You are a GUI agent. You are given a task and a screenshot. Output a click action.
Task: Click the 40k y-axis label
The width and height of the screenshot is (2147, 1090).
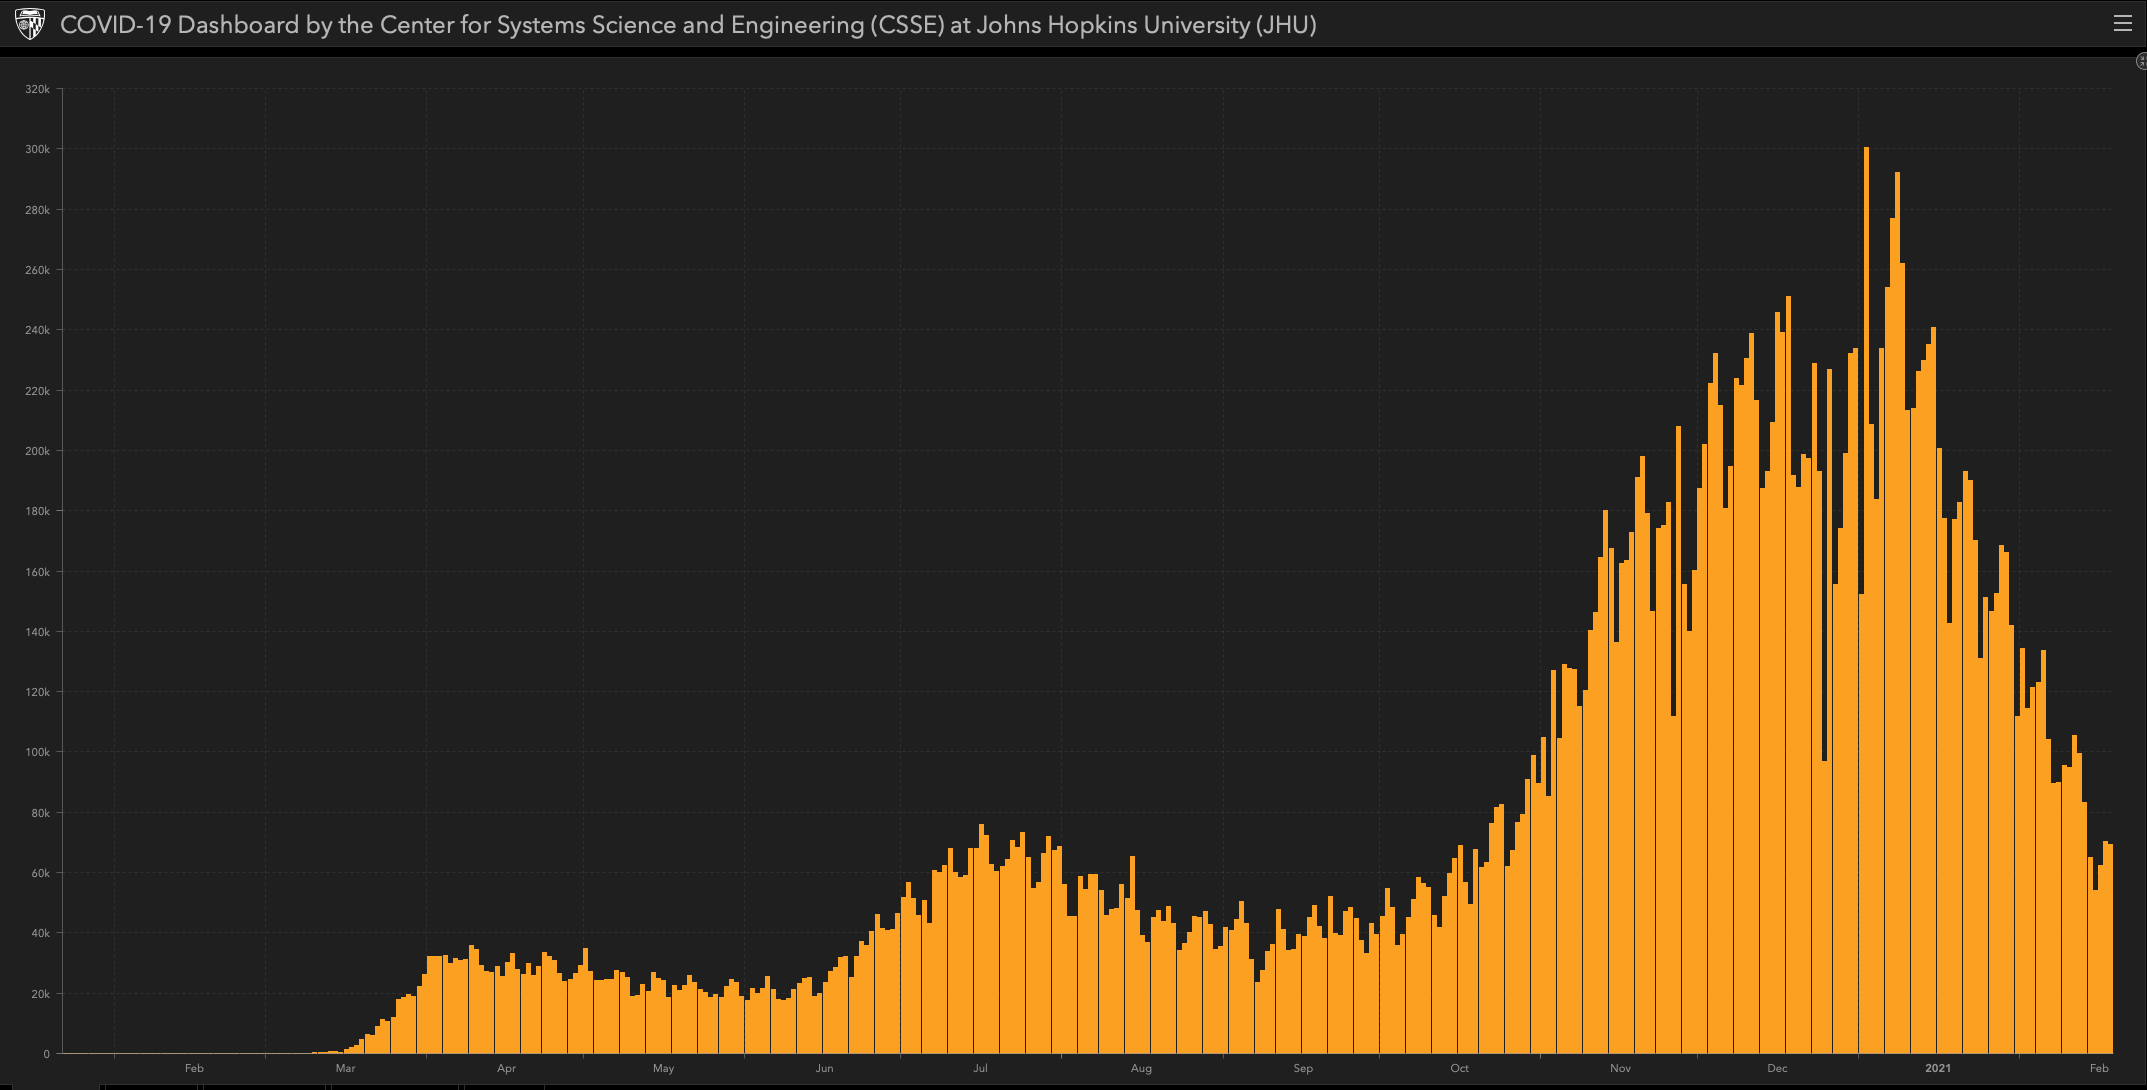40,933
